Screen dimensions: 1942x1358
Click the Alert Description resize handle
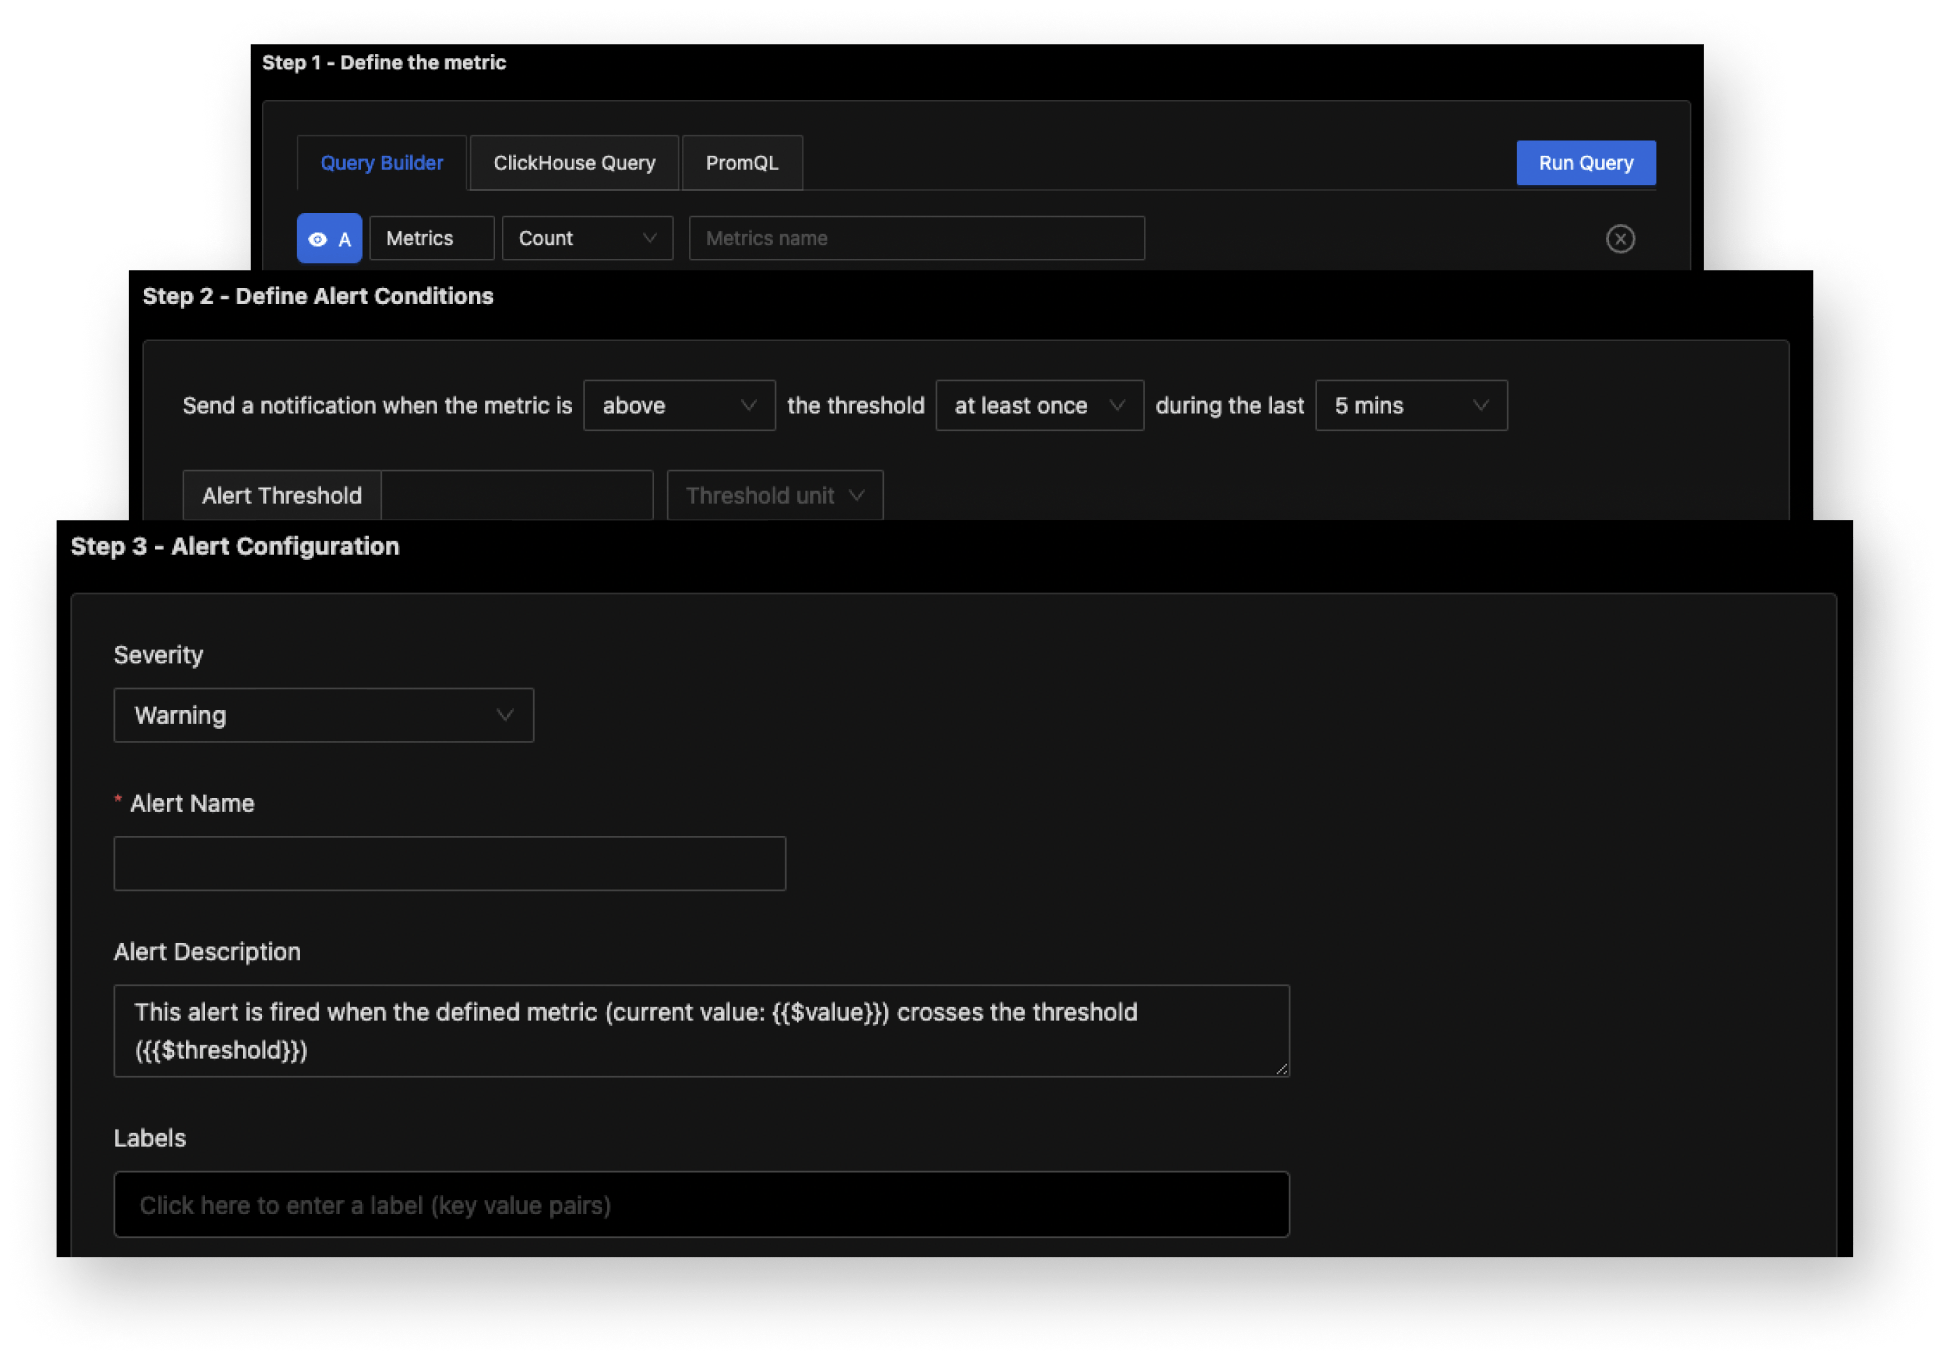[1281, 1069]
